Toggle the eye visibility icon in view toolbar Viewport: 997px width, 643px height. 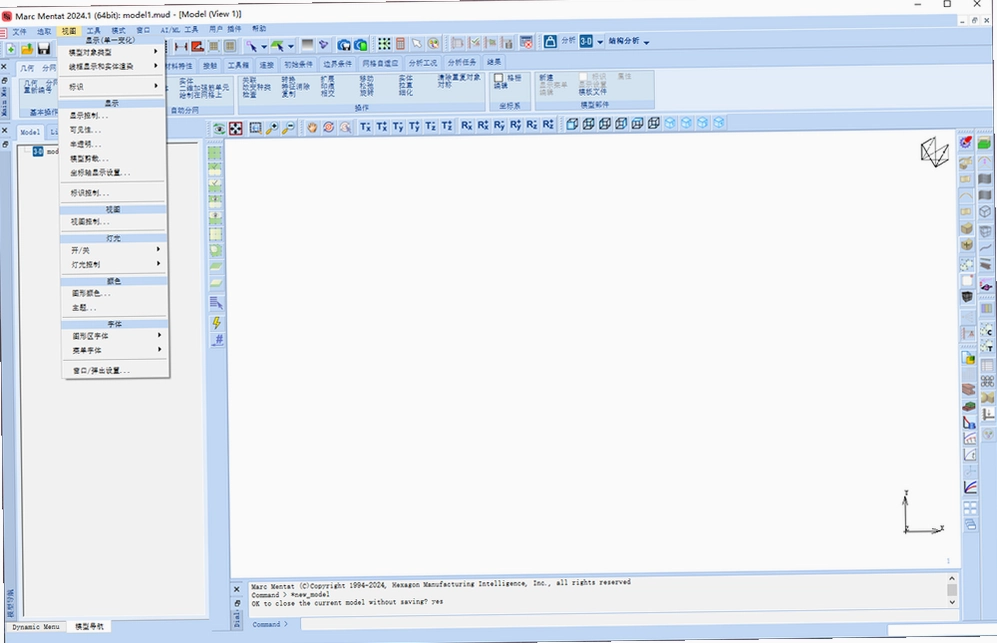click(219, 128)
